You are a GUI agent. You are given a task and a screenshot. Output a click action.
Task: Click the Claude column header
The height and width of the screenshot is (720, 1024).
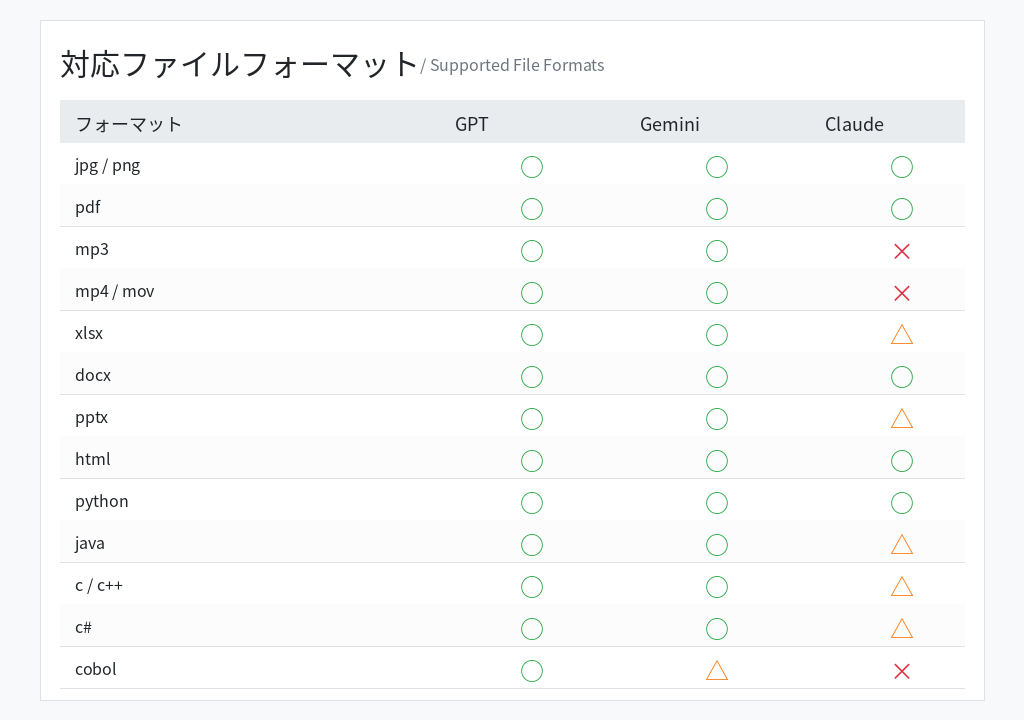tap(854, 124)
